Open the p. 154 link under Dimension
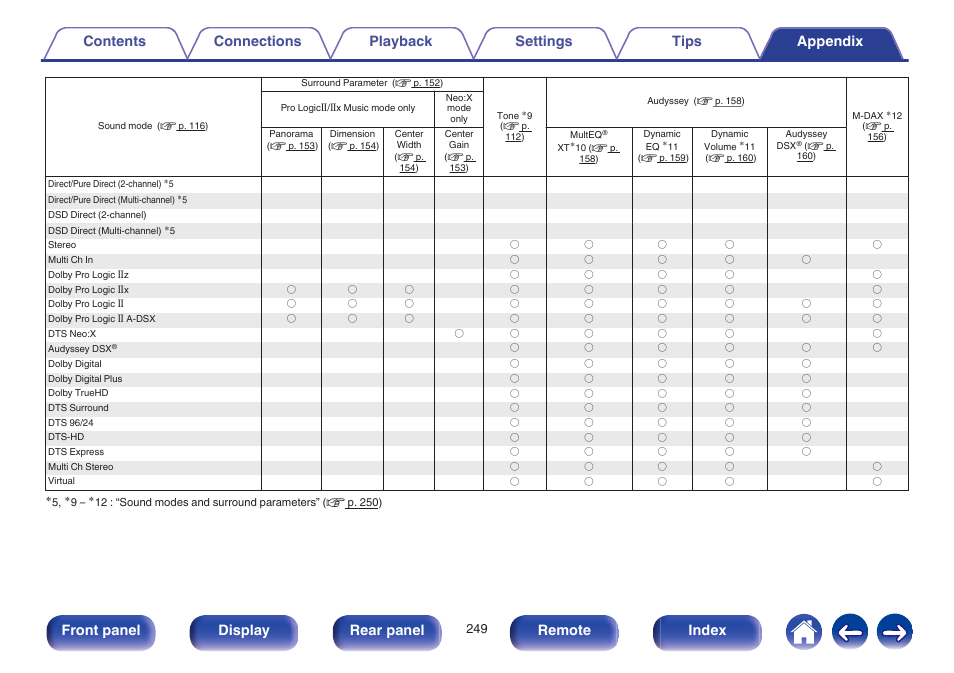 pyautogui.click(x=363, y=146)
